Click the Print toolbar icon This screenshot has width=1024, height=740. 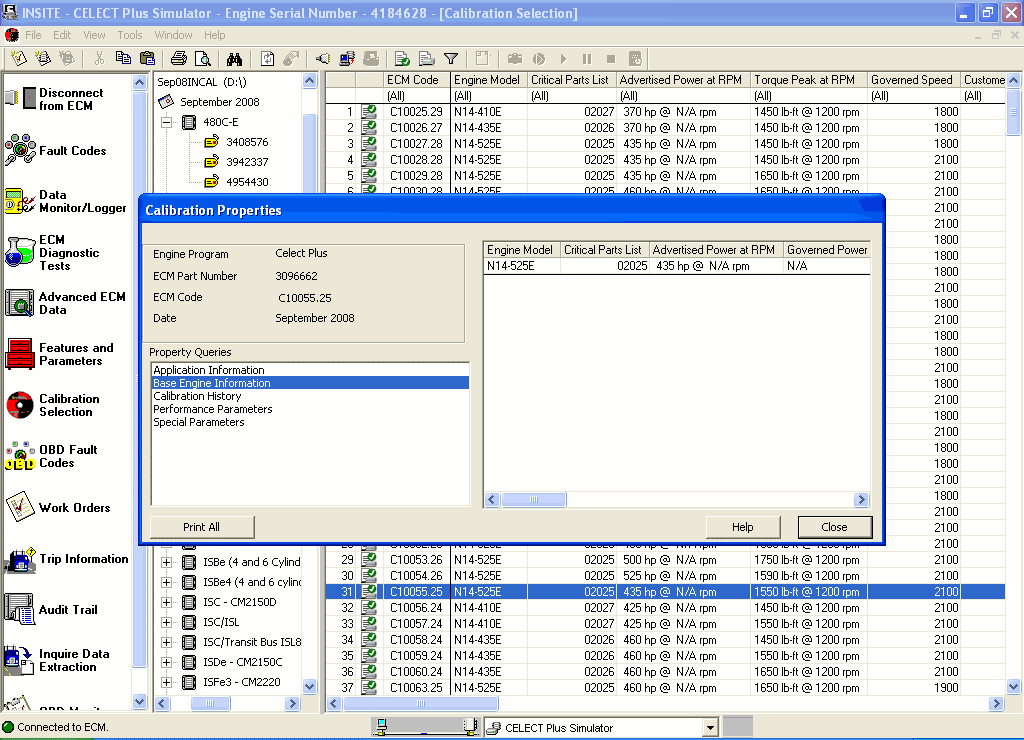tap(178, 59)
